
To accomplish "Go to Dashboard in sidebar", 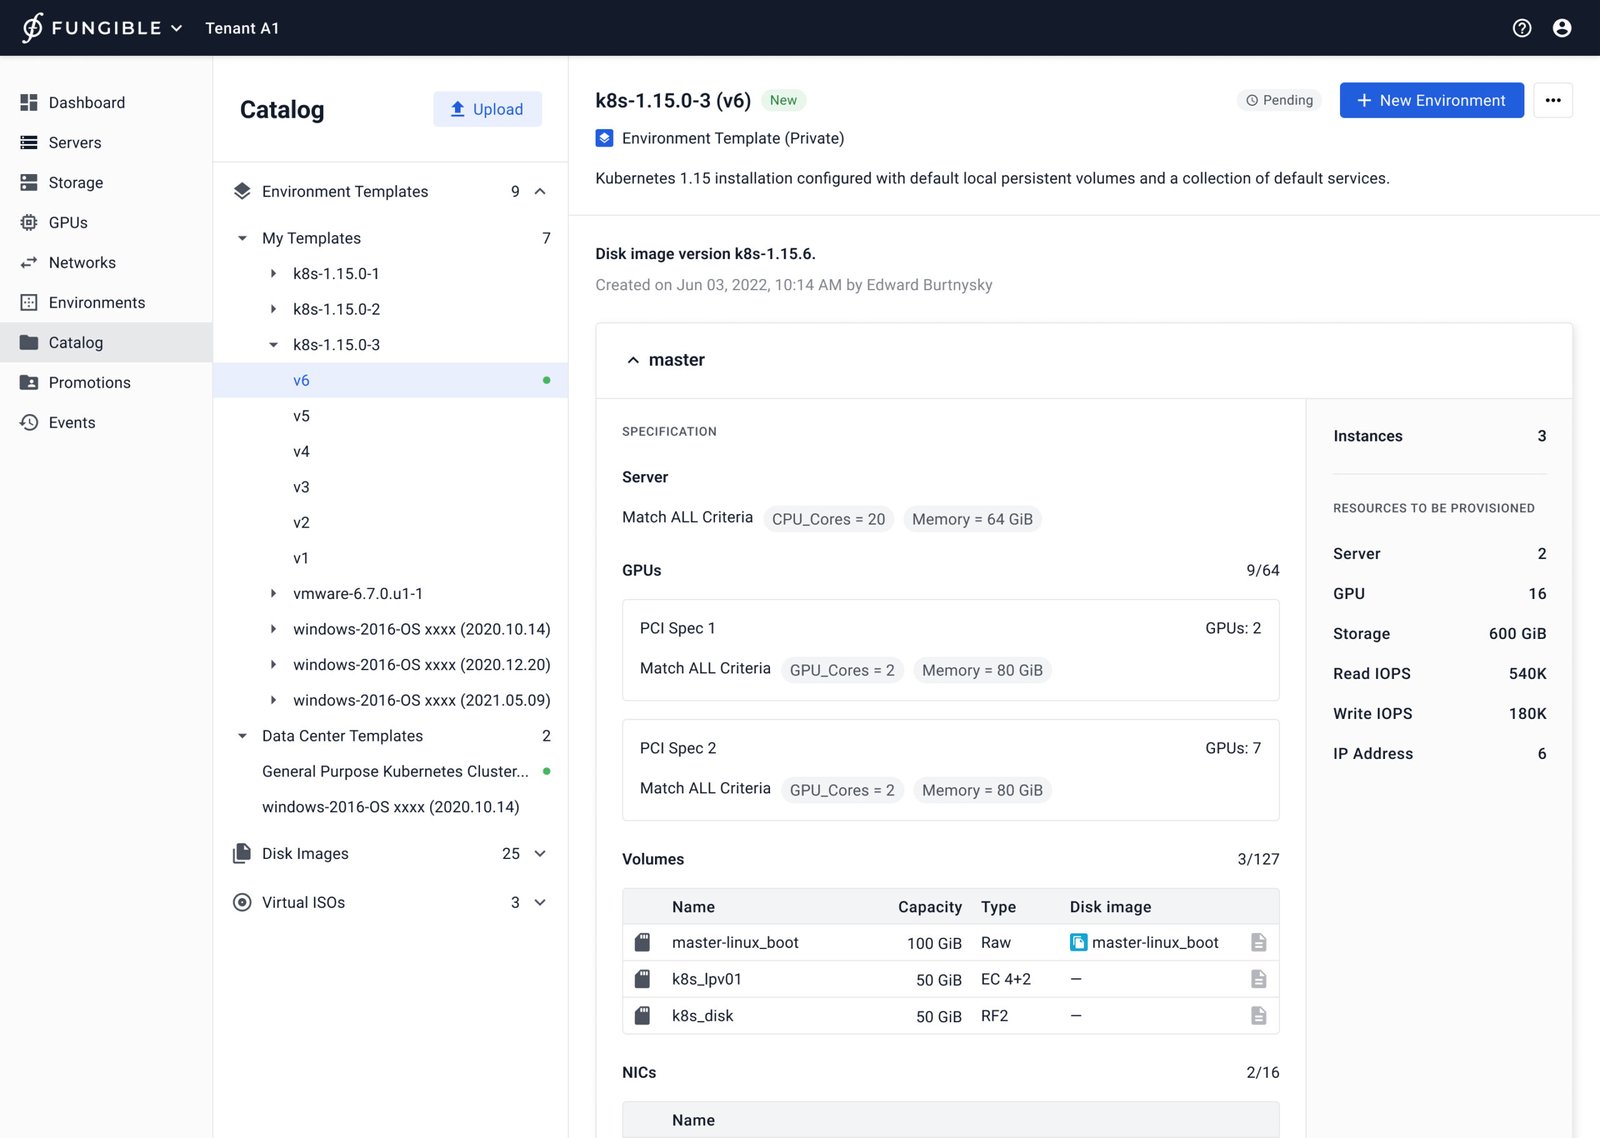I will (86, 103).
